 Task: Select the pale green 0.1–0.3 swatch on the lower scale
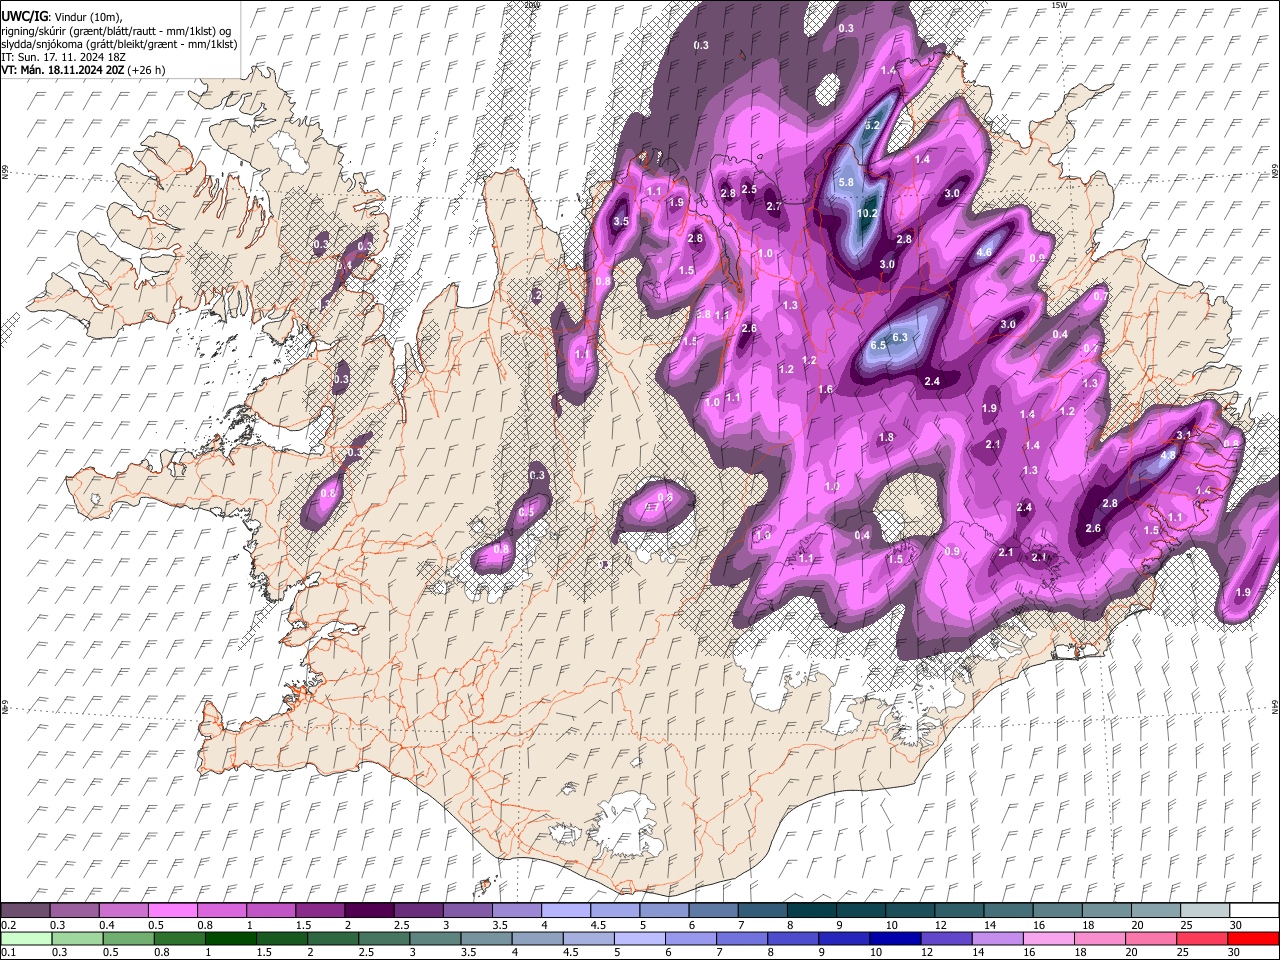[x=25, y=938]
